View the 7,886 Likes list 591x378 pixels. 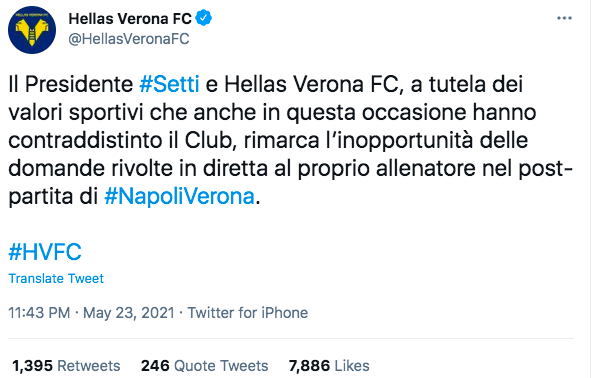(329, 366)
